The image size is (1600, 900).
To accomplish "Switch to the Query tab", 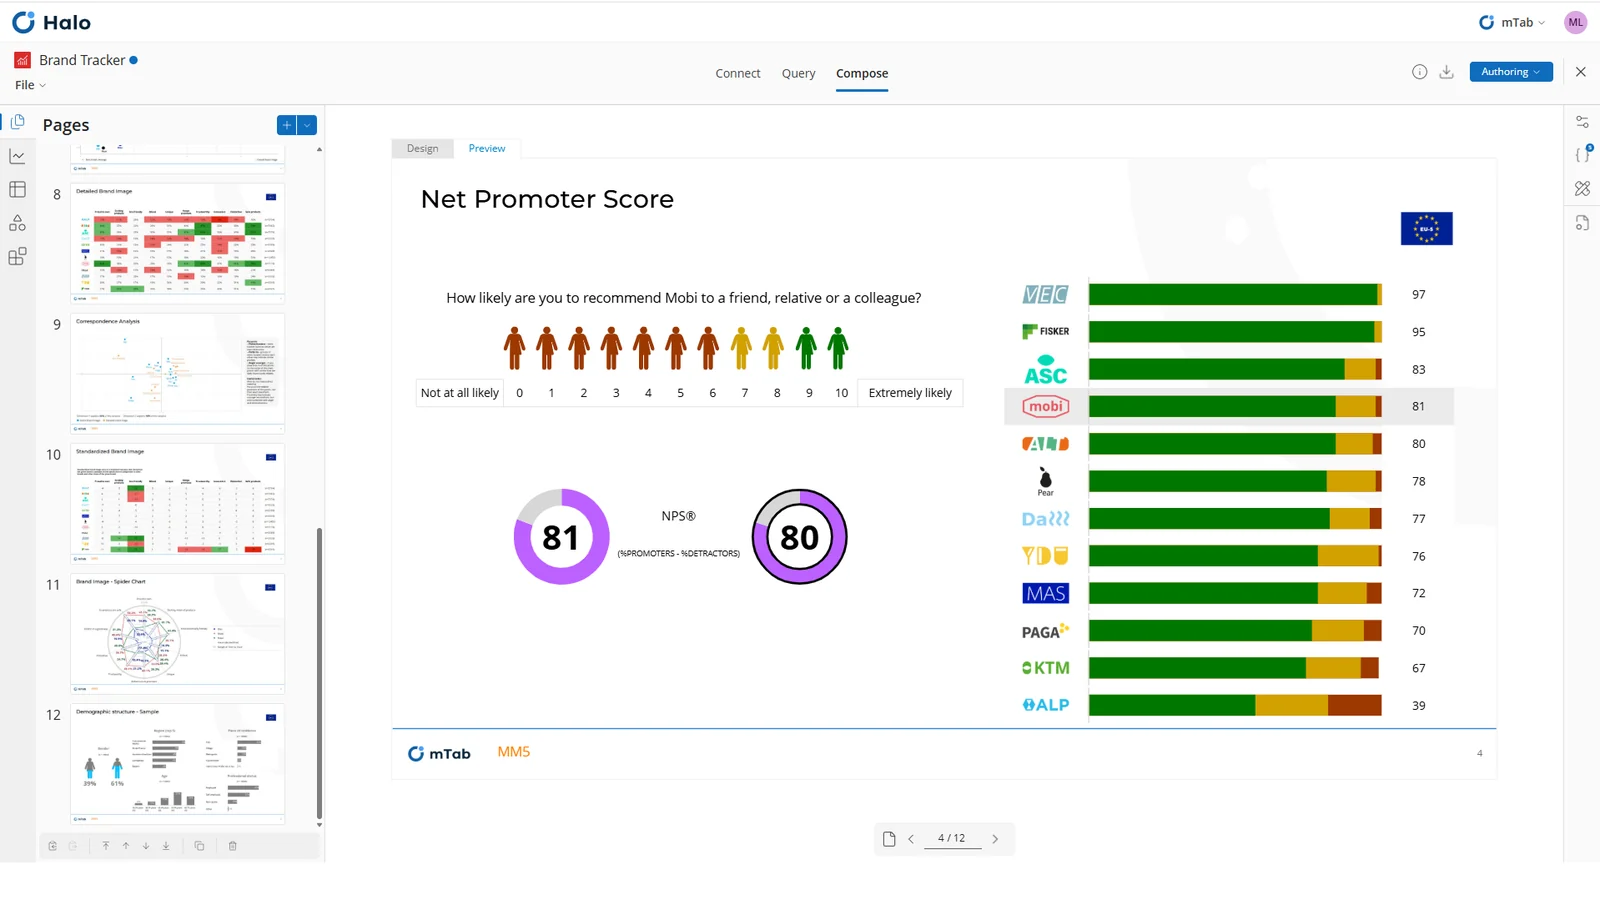I will pyautogui.click(x=798, y=73).
